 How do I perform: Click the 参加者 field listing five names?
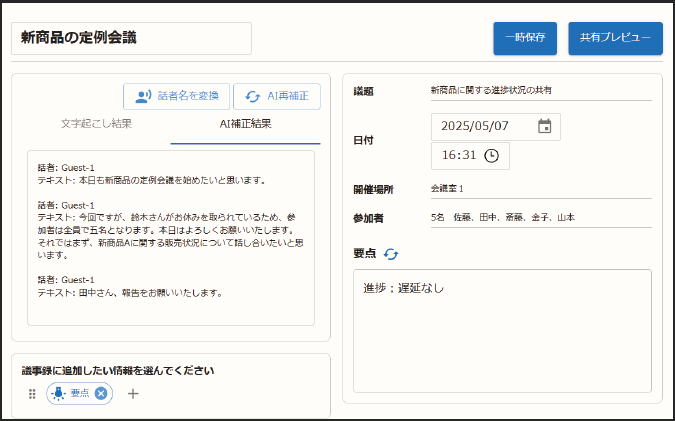pos(541,218)
